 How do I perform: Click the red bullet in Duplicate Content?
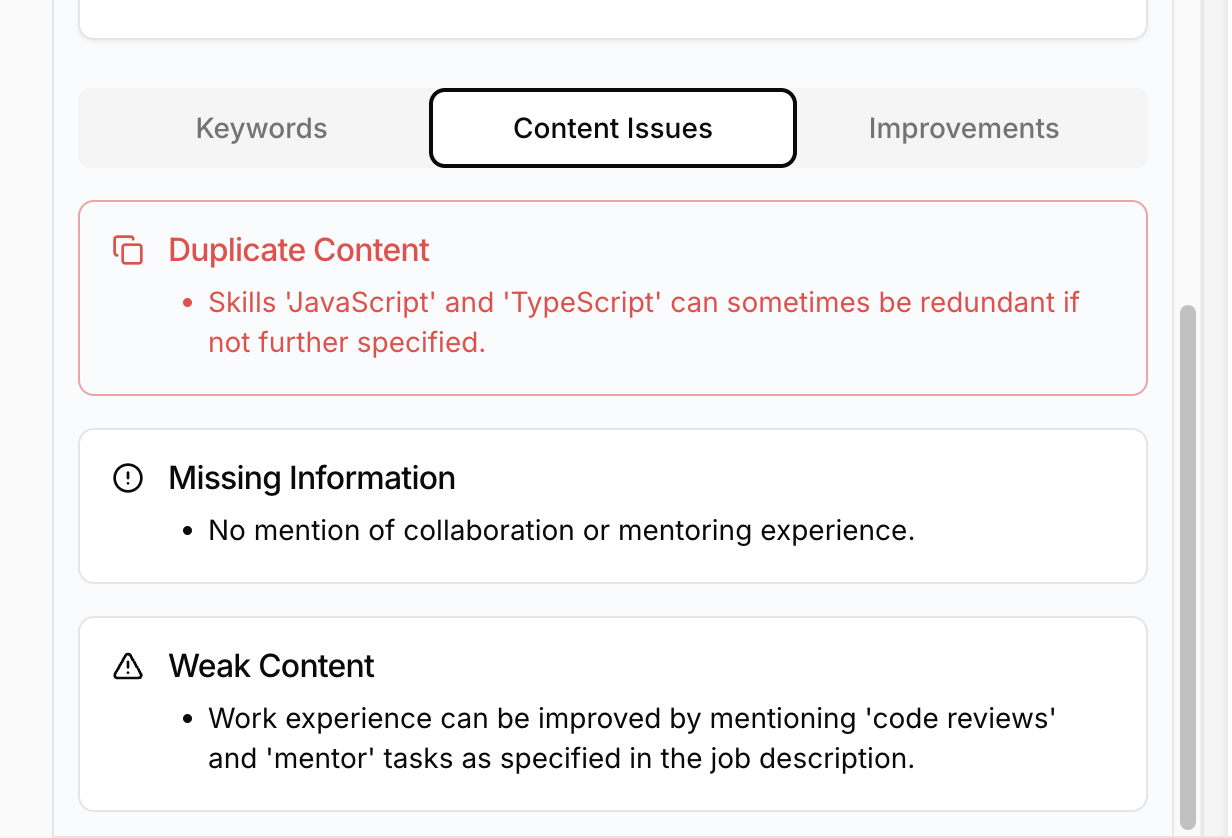[187, 303]
